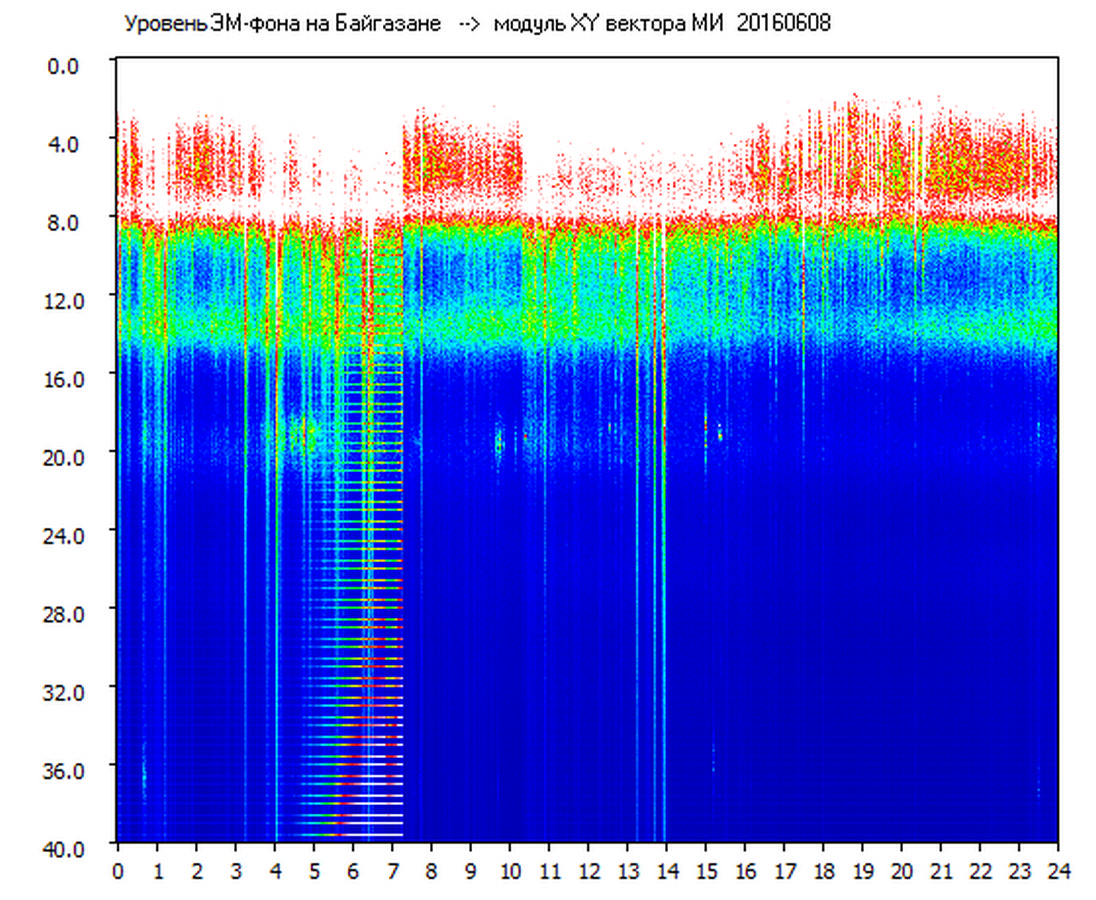
Task: Pick the hour 12 tick on x-axis
Action: tap(588, 871)
